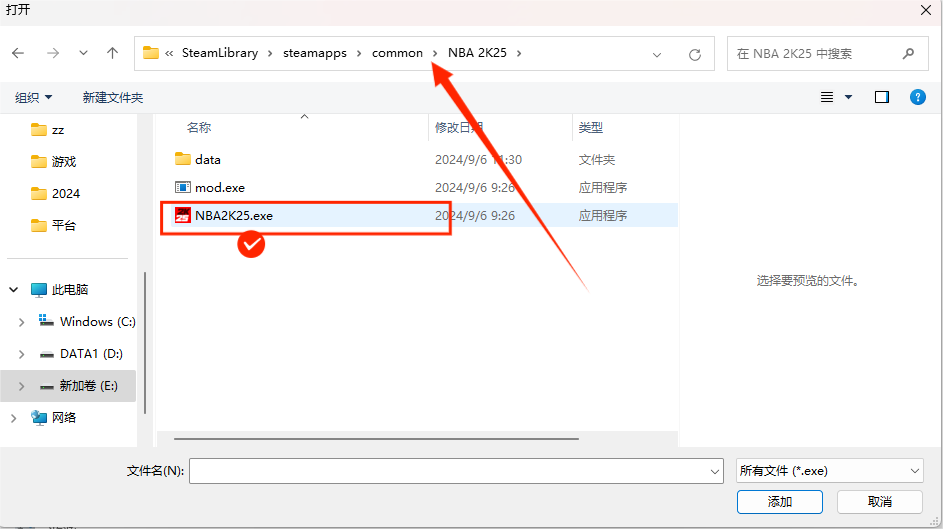943x529 pixels.
Task: Expand the Windows (C:) drive tree
Action: tap(22, 322)
